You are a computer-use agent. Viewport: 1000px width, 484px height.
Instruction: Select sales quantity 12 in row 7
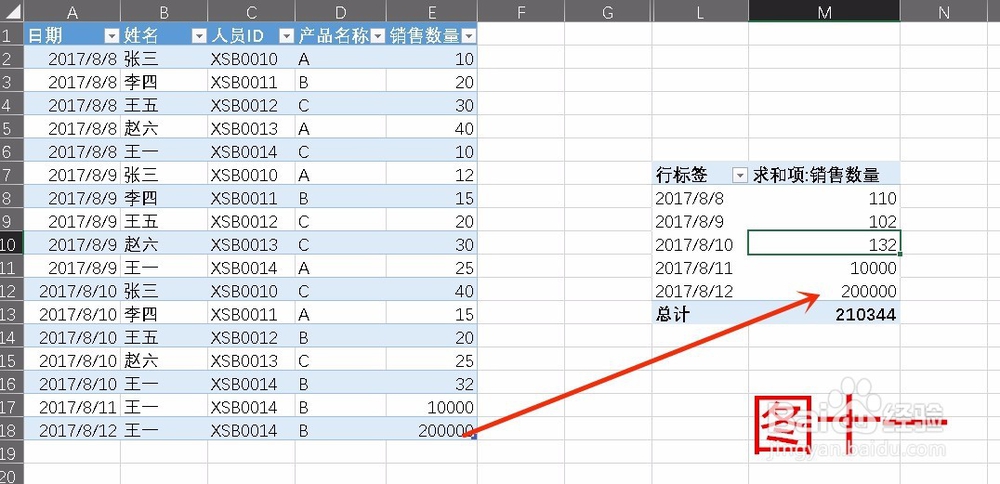[432, 175]
